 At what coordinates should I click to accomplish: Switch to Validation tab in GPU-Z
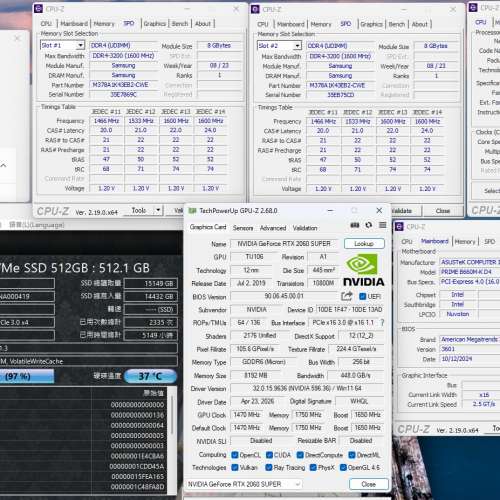pos(305,228)
